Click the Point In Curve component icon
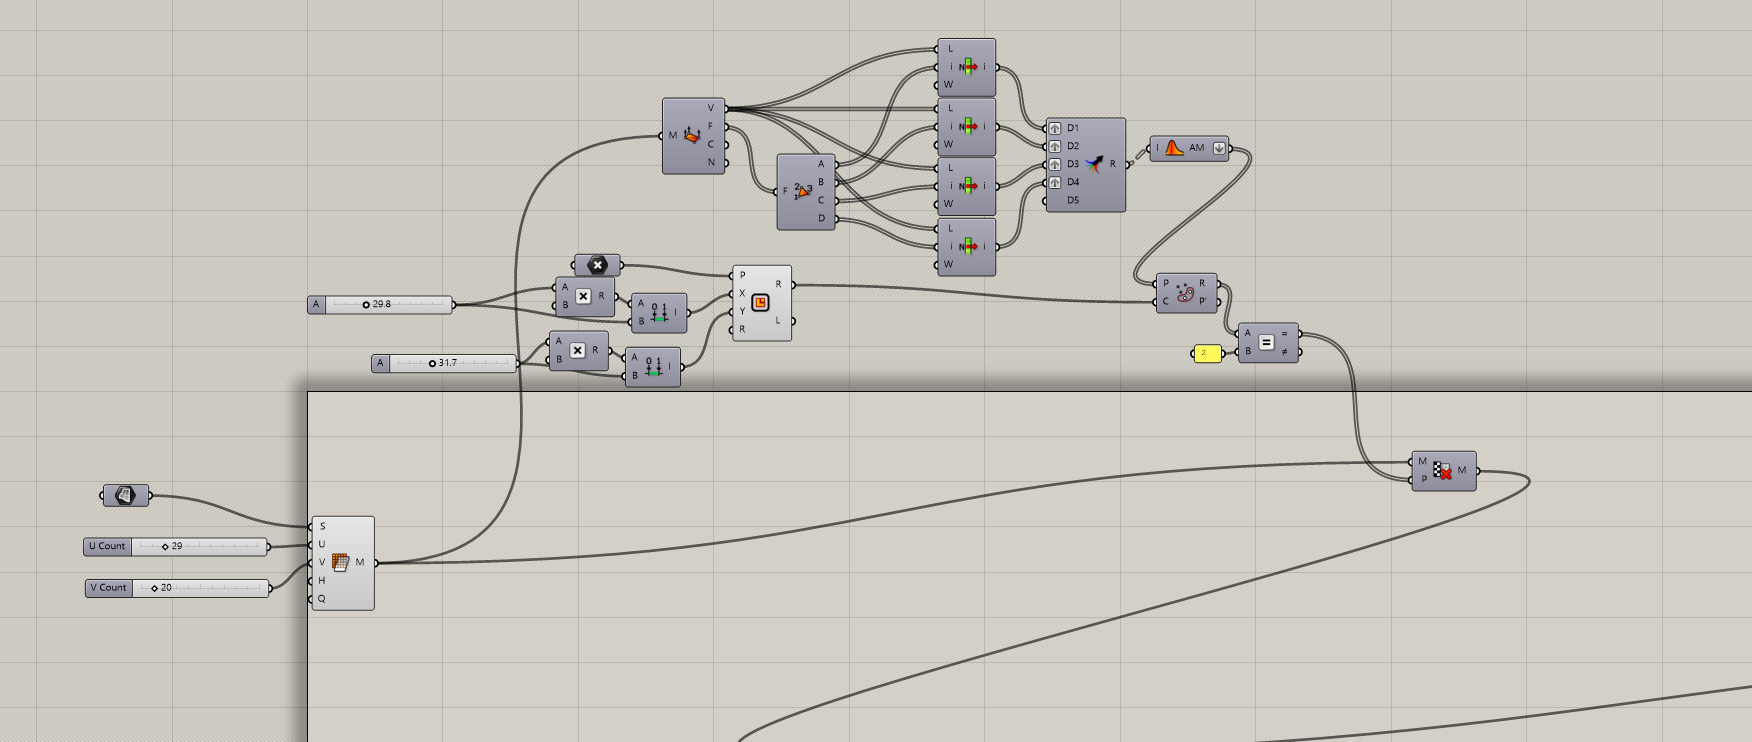 tap(1184, 293)
